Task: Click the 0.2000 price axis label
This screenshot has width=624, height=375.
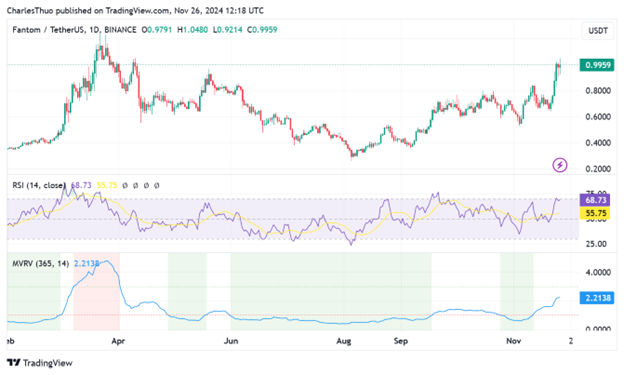Action: pyautogui.click(x=598, y=169)
